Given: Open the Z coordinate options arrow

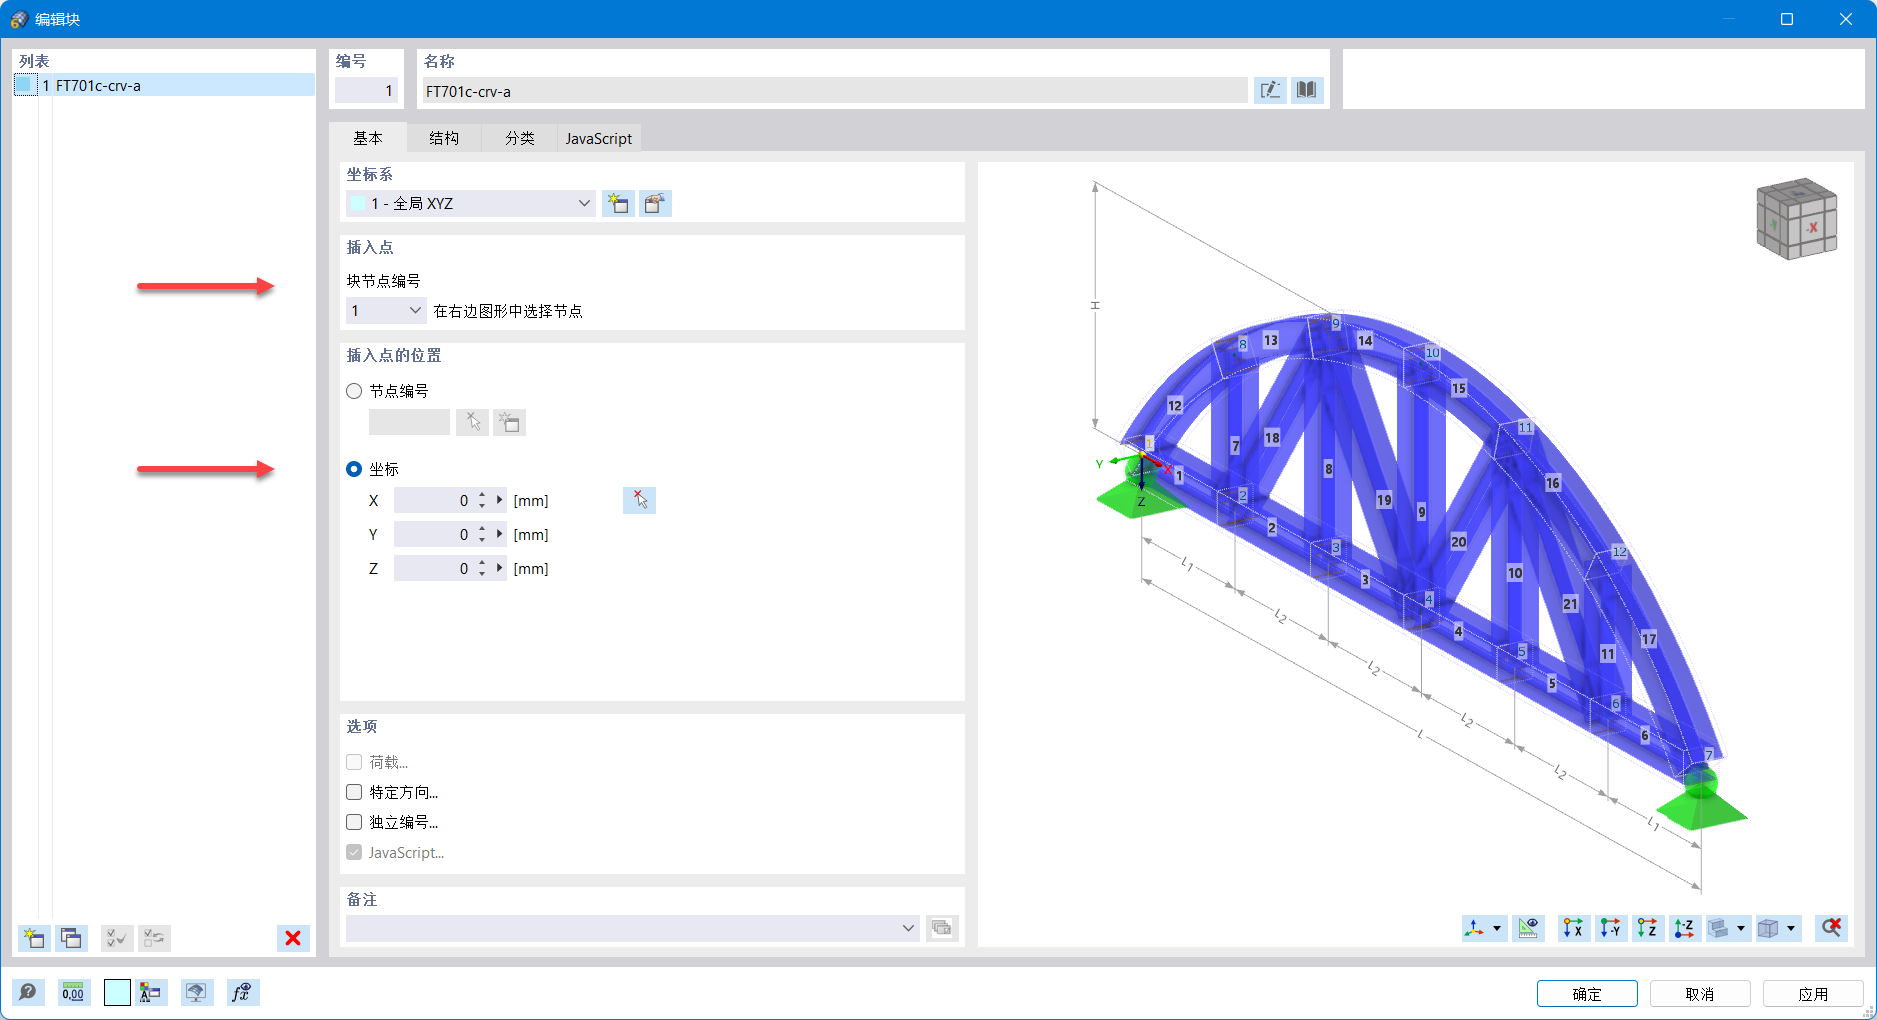Looking at the screenshot, I should pyautogui.click(x=499, y=568).
